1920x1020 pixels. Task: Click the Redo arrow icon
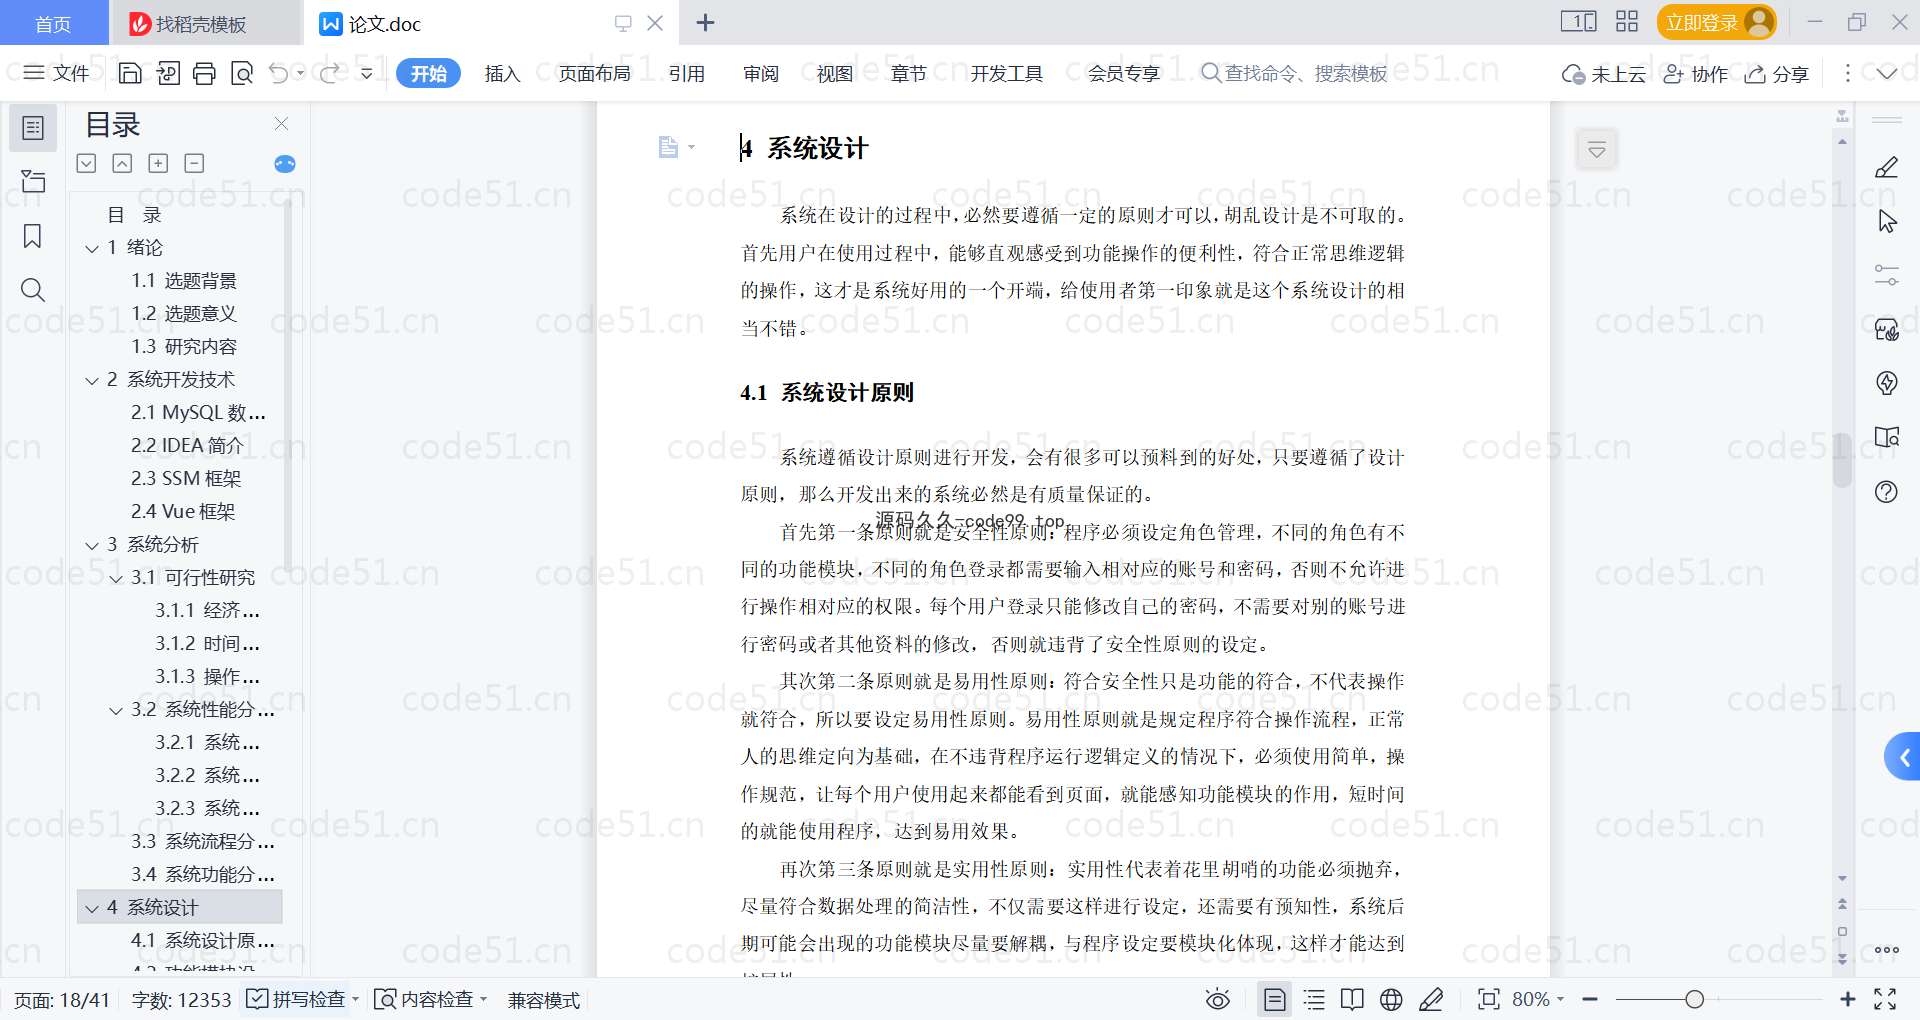pyautogui.click(x=329, y=73)
